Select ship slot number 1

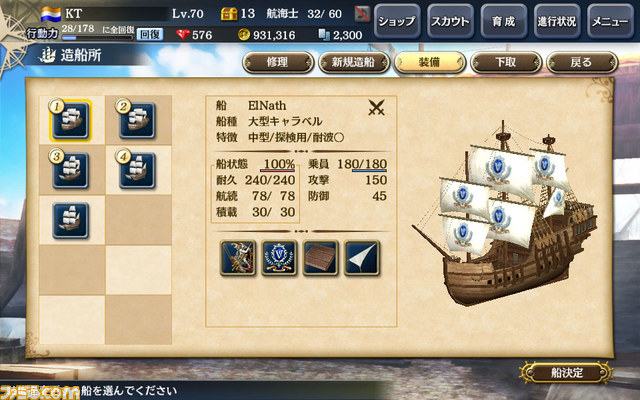[70, 120]
